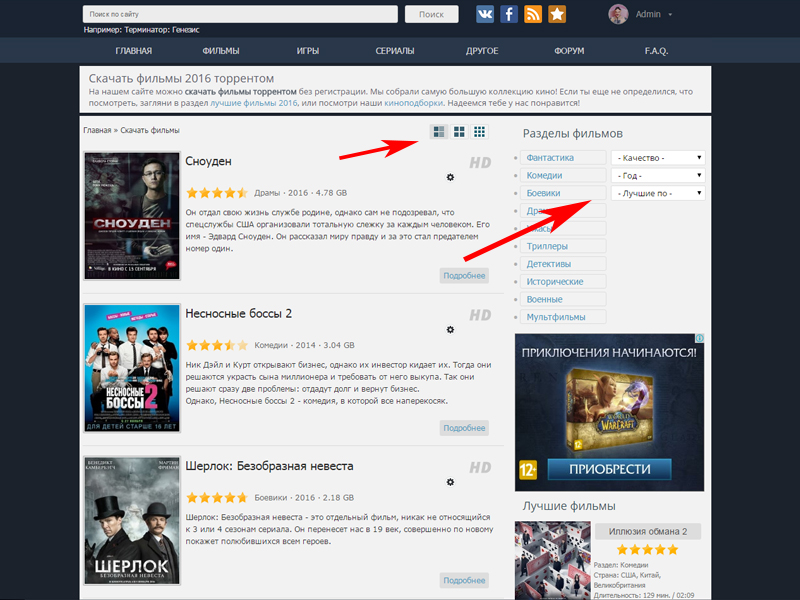Click ПРИОБРЕСТИ on the Warcraft ad

[610, 469]
